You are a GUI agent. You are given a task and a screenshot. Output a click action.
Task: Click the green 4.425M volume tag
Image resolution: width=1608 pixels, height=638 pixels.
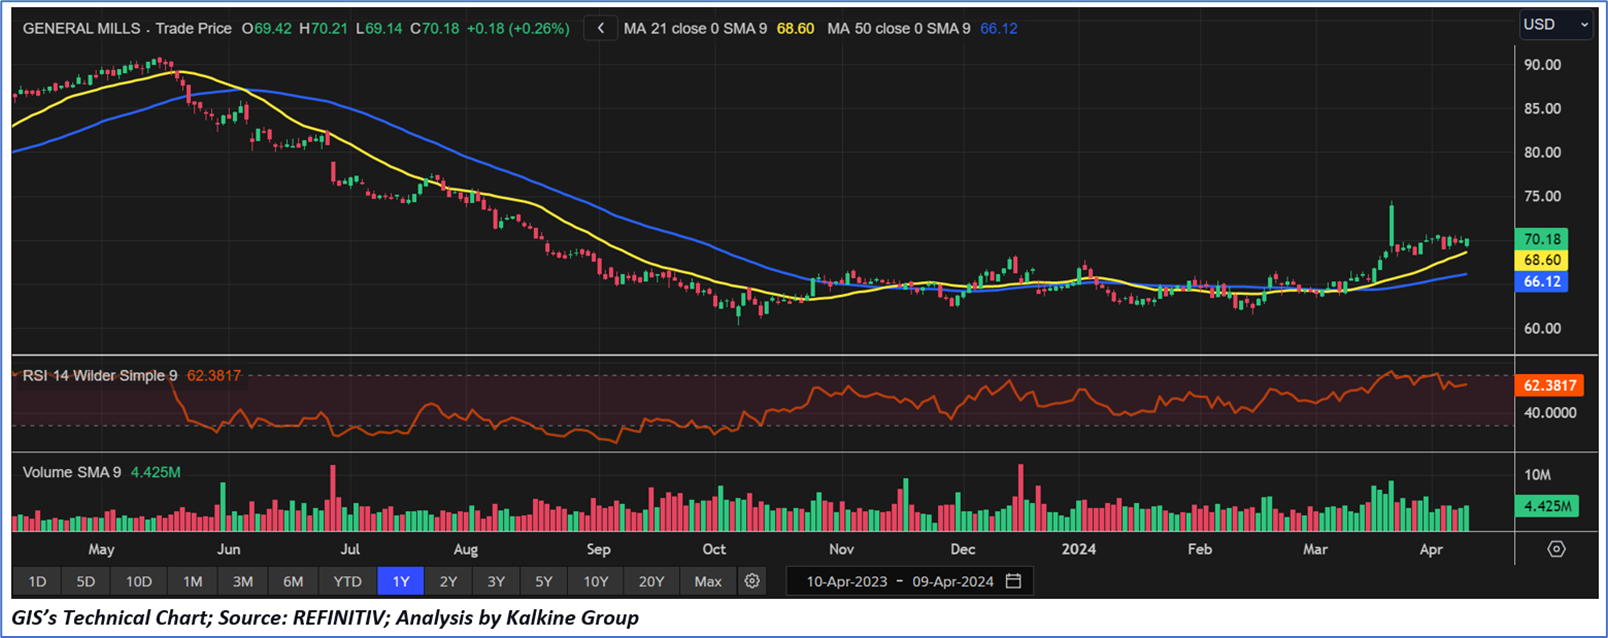pyautogui.click(x=1547, y=506)
